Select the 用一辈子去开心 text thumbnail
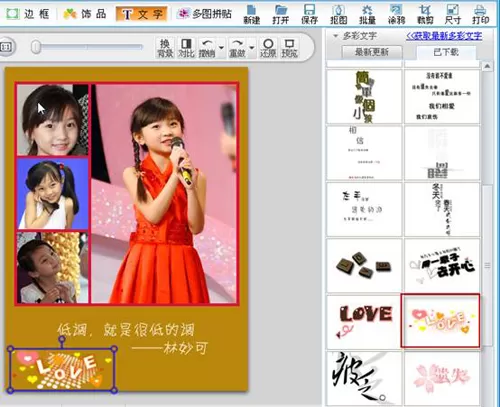Image resolution: width=500 pixels, height=407 pixels. coord(442,265)
